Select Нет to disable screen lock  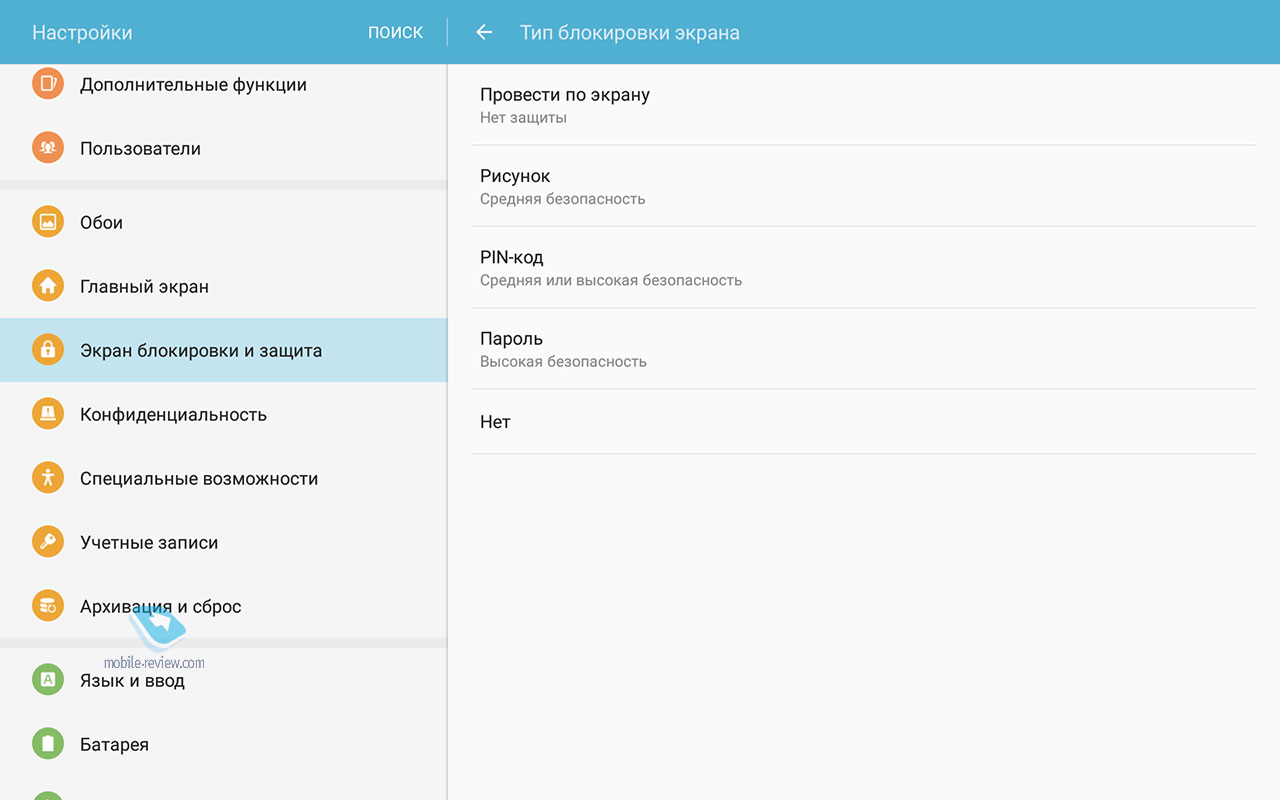tap(863, 422)
